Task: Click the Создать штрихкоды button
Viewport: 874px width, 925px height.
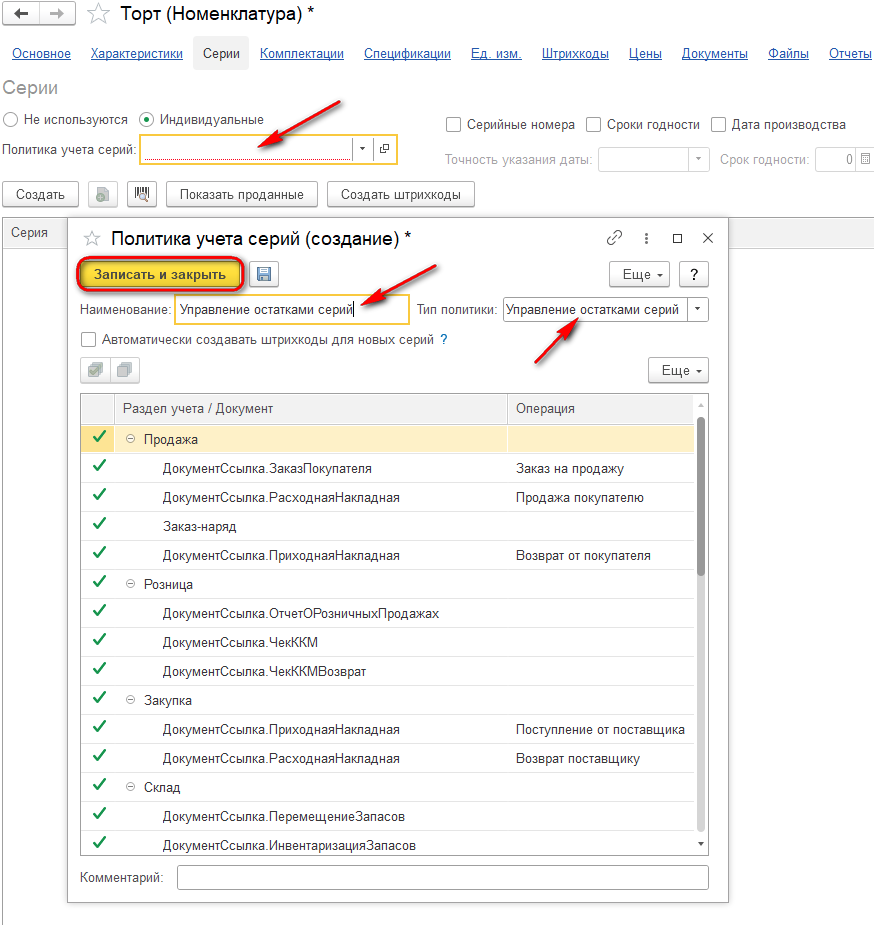Action: coord(401,194)
